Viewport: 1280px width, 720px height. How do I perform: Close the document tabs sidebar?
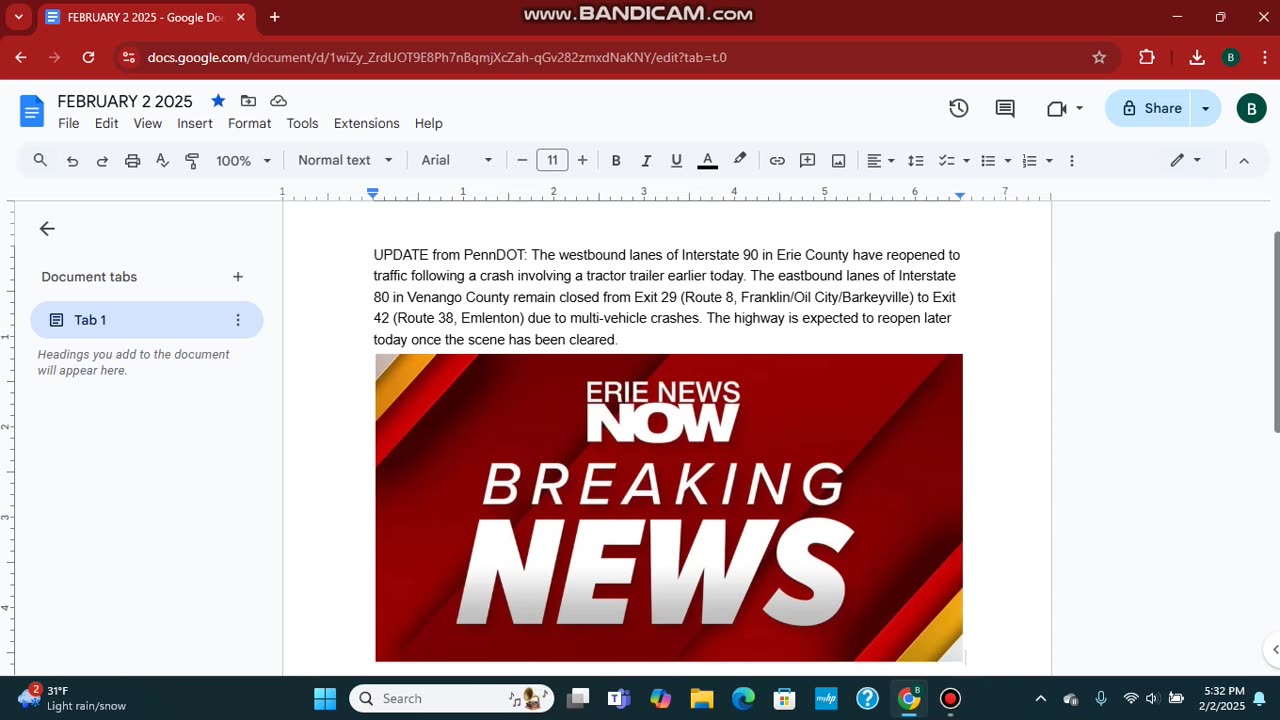coord(47,229)
